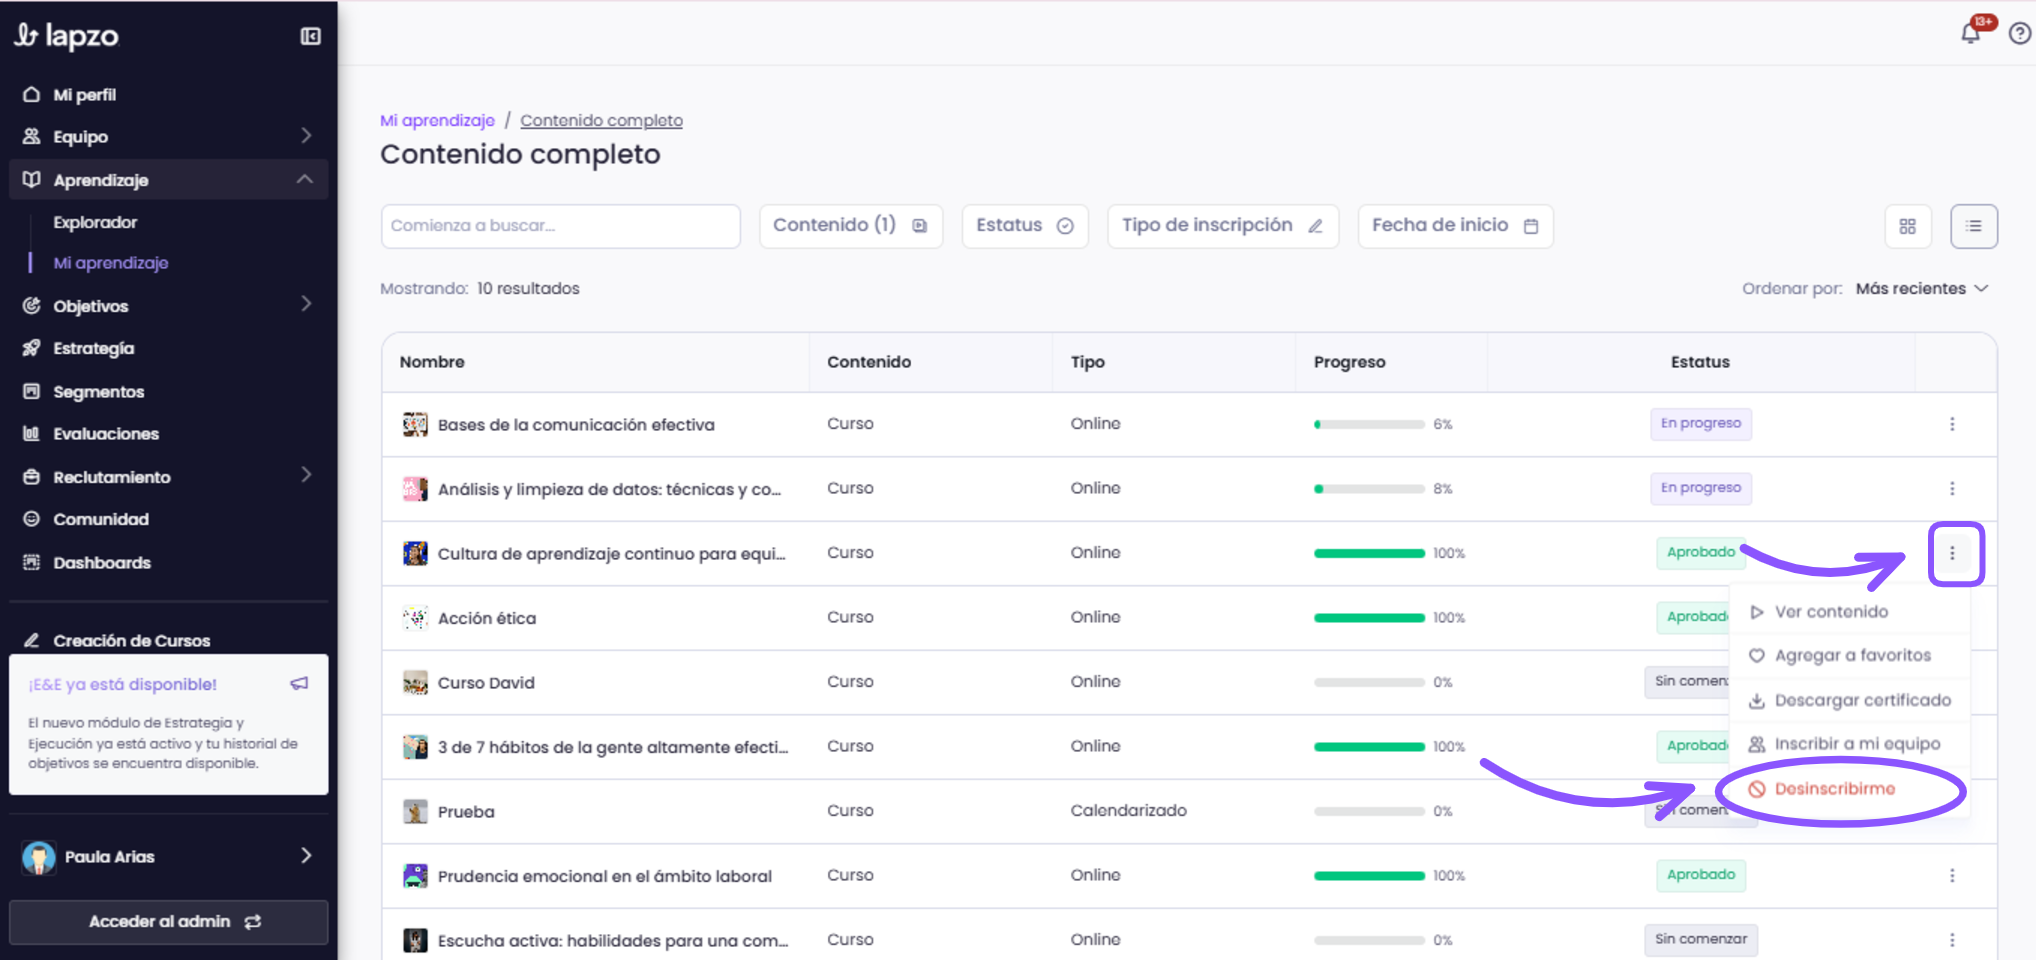Screen dimensions: 2036x960
Task: Open the Contenido (1) filter
Action: point(851,226)
